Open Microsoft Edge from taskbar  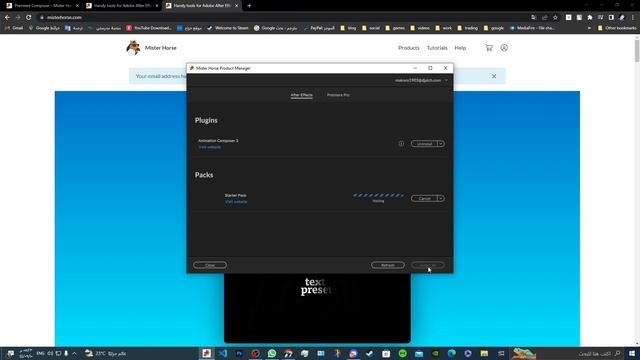451,353
